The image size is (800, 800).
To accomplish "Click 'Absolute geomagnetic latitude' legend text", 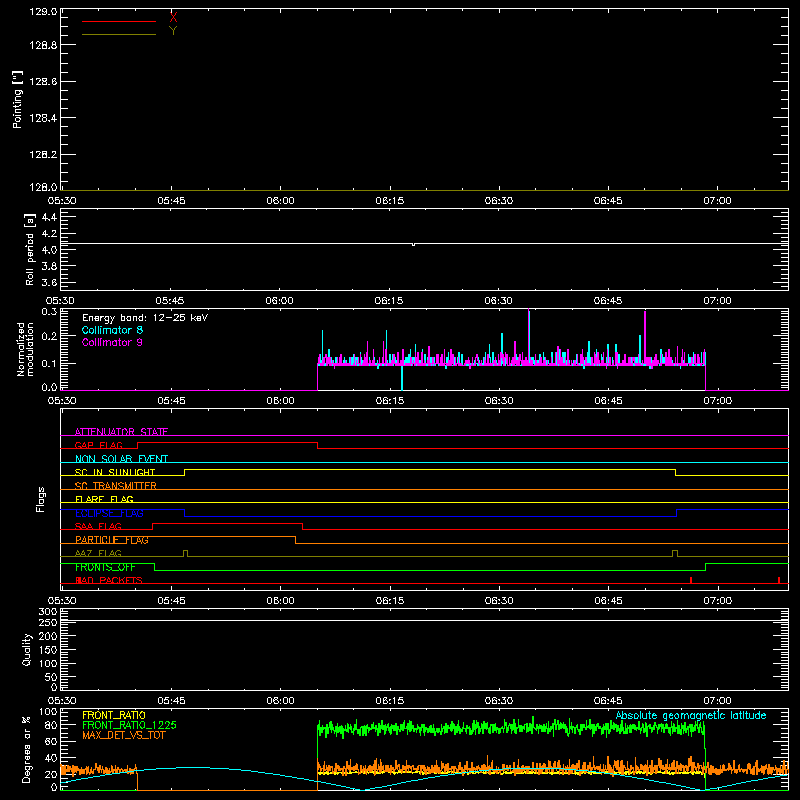I will 691,715.
